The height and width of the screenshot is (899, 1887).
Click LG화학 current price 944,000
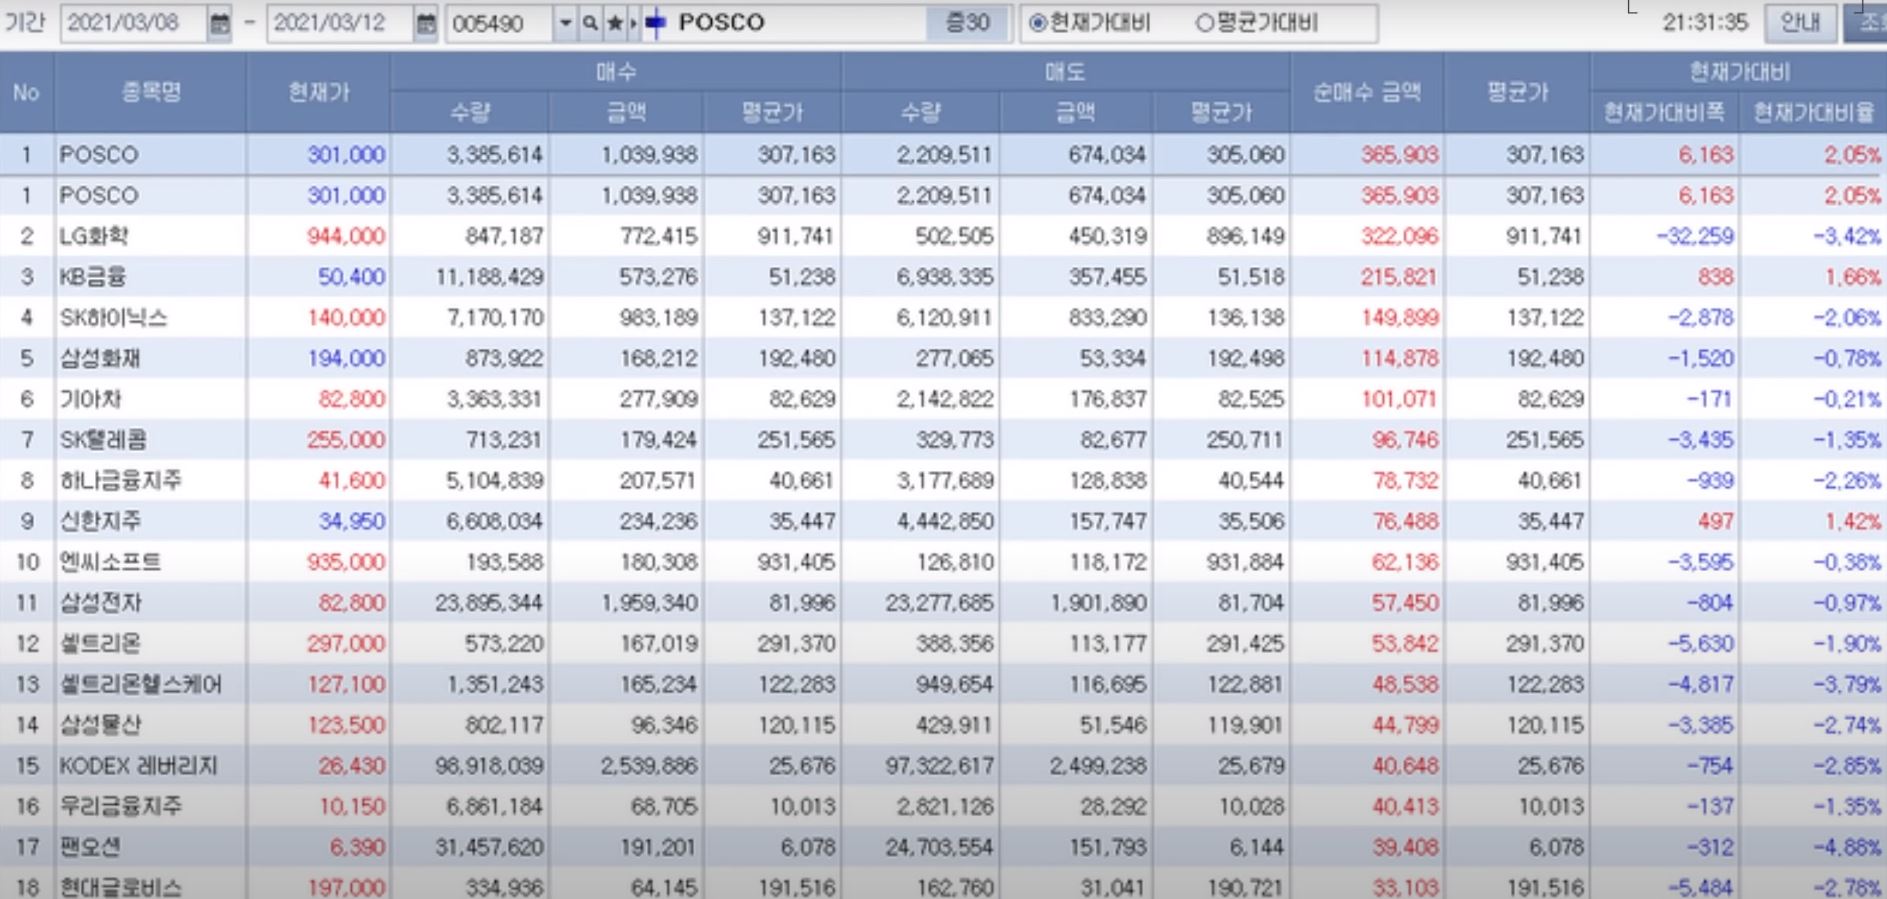pos(346,236)
